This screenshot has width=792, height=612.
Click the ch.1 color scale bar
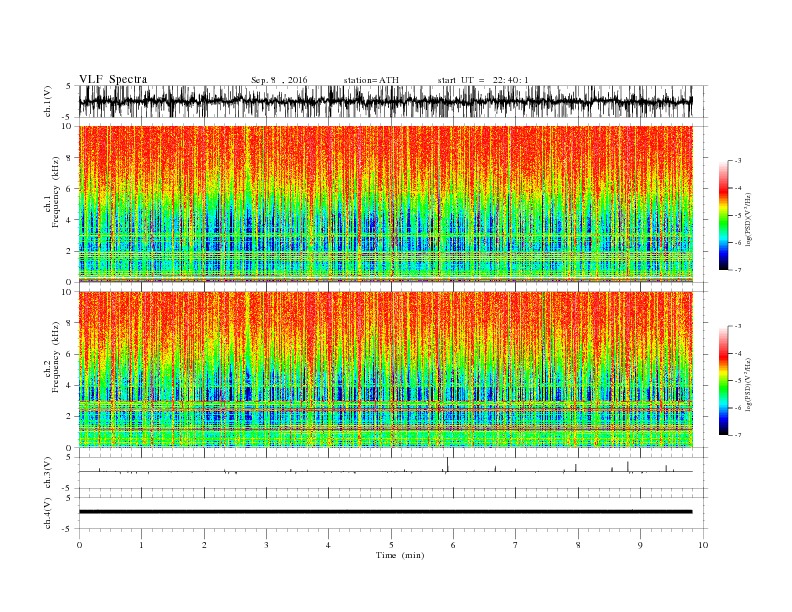723,215
